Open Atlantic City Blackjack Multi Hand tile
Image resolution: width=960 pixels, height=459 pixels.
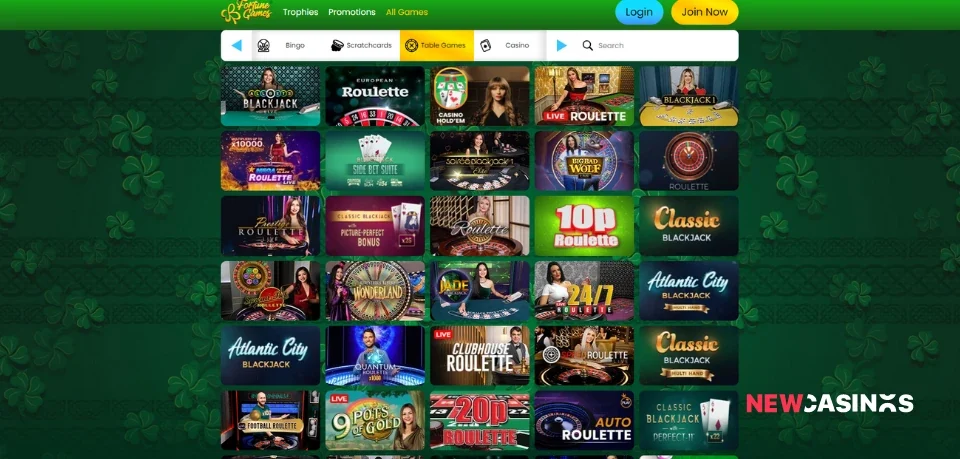[x=689, y=291]
